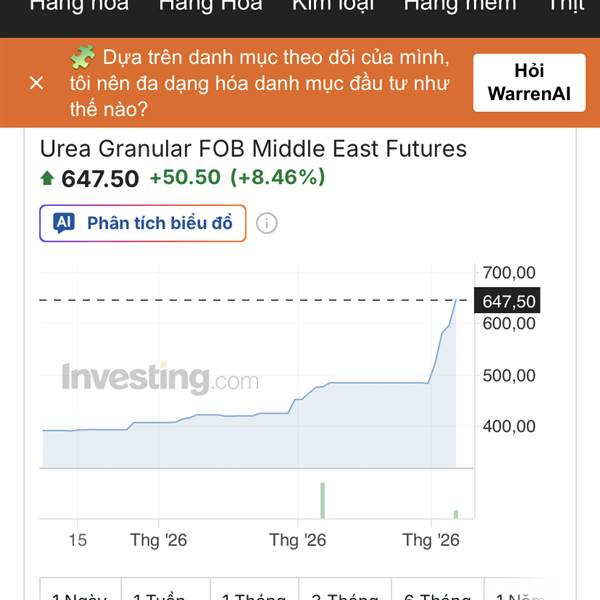The height and width of the screenshot is (600, 600).
Task: Select the 1 Ngày time range
Action: coord(80,592)
